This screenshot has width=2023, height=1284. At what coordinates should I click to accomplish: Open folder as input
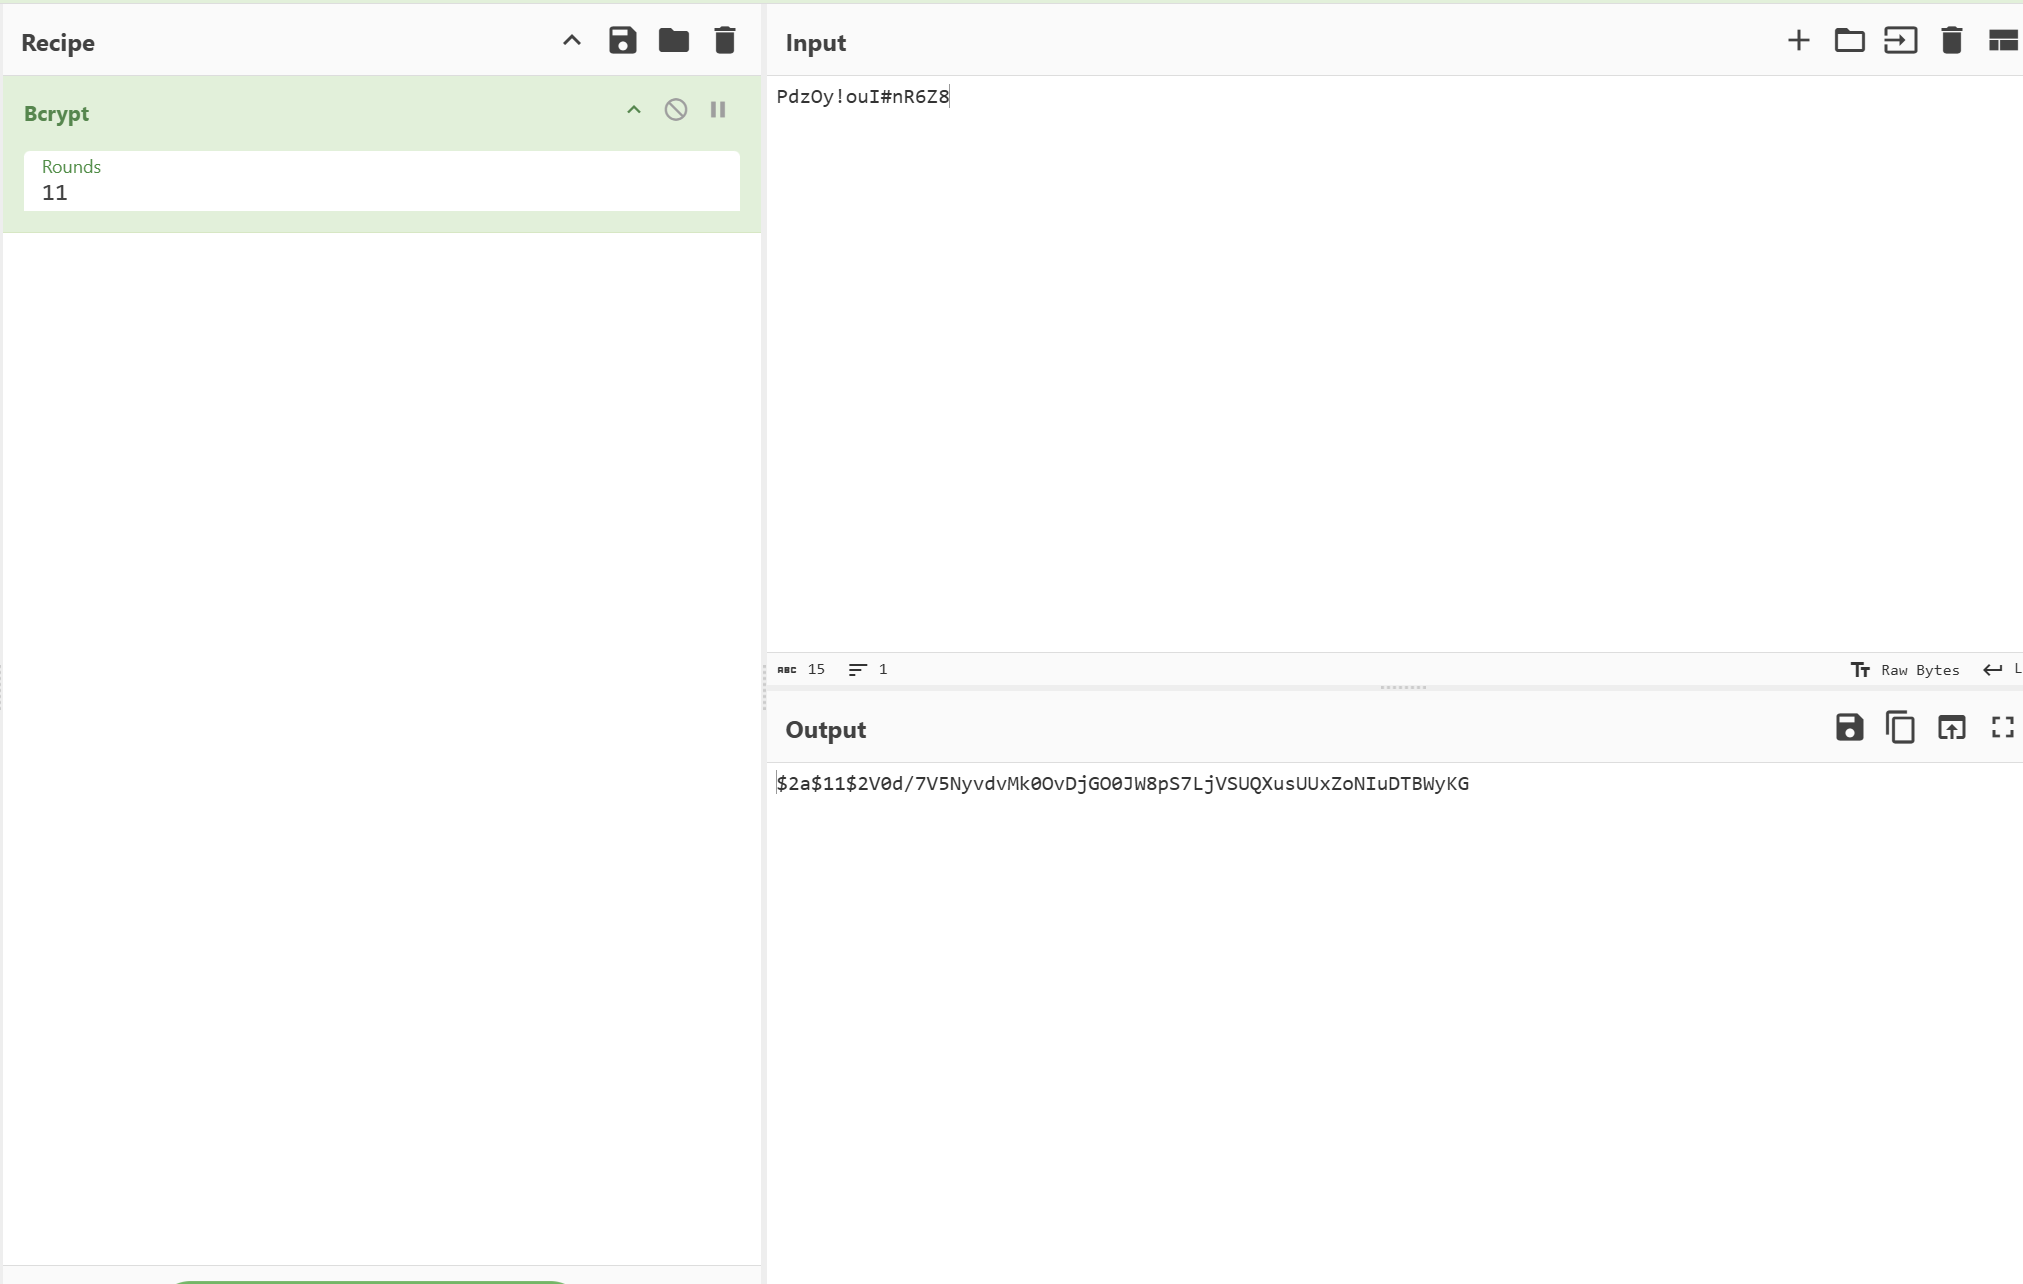(1849, 41)
